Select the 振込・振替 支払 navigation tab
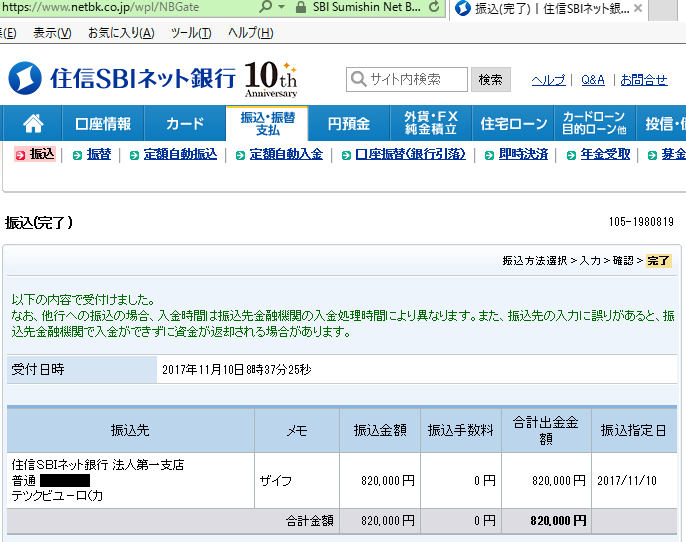Image resolution: width=686 pixels, height=542 pixels. pyautogui.click(x=267, y=123)
